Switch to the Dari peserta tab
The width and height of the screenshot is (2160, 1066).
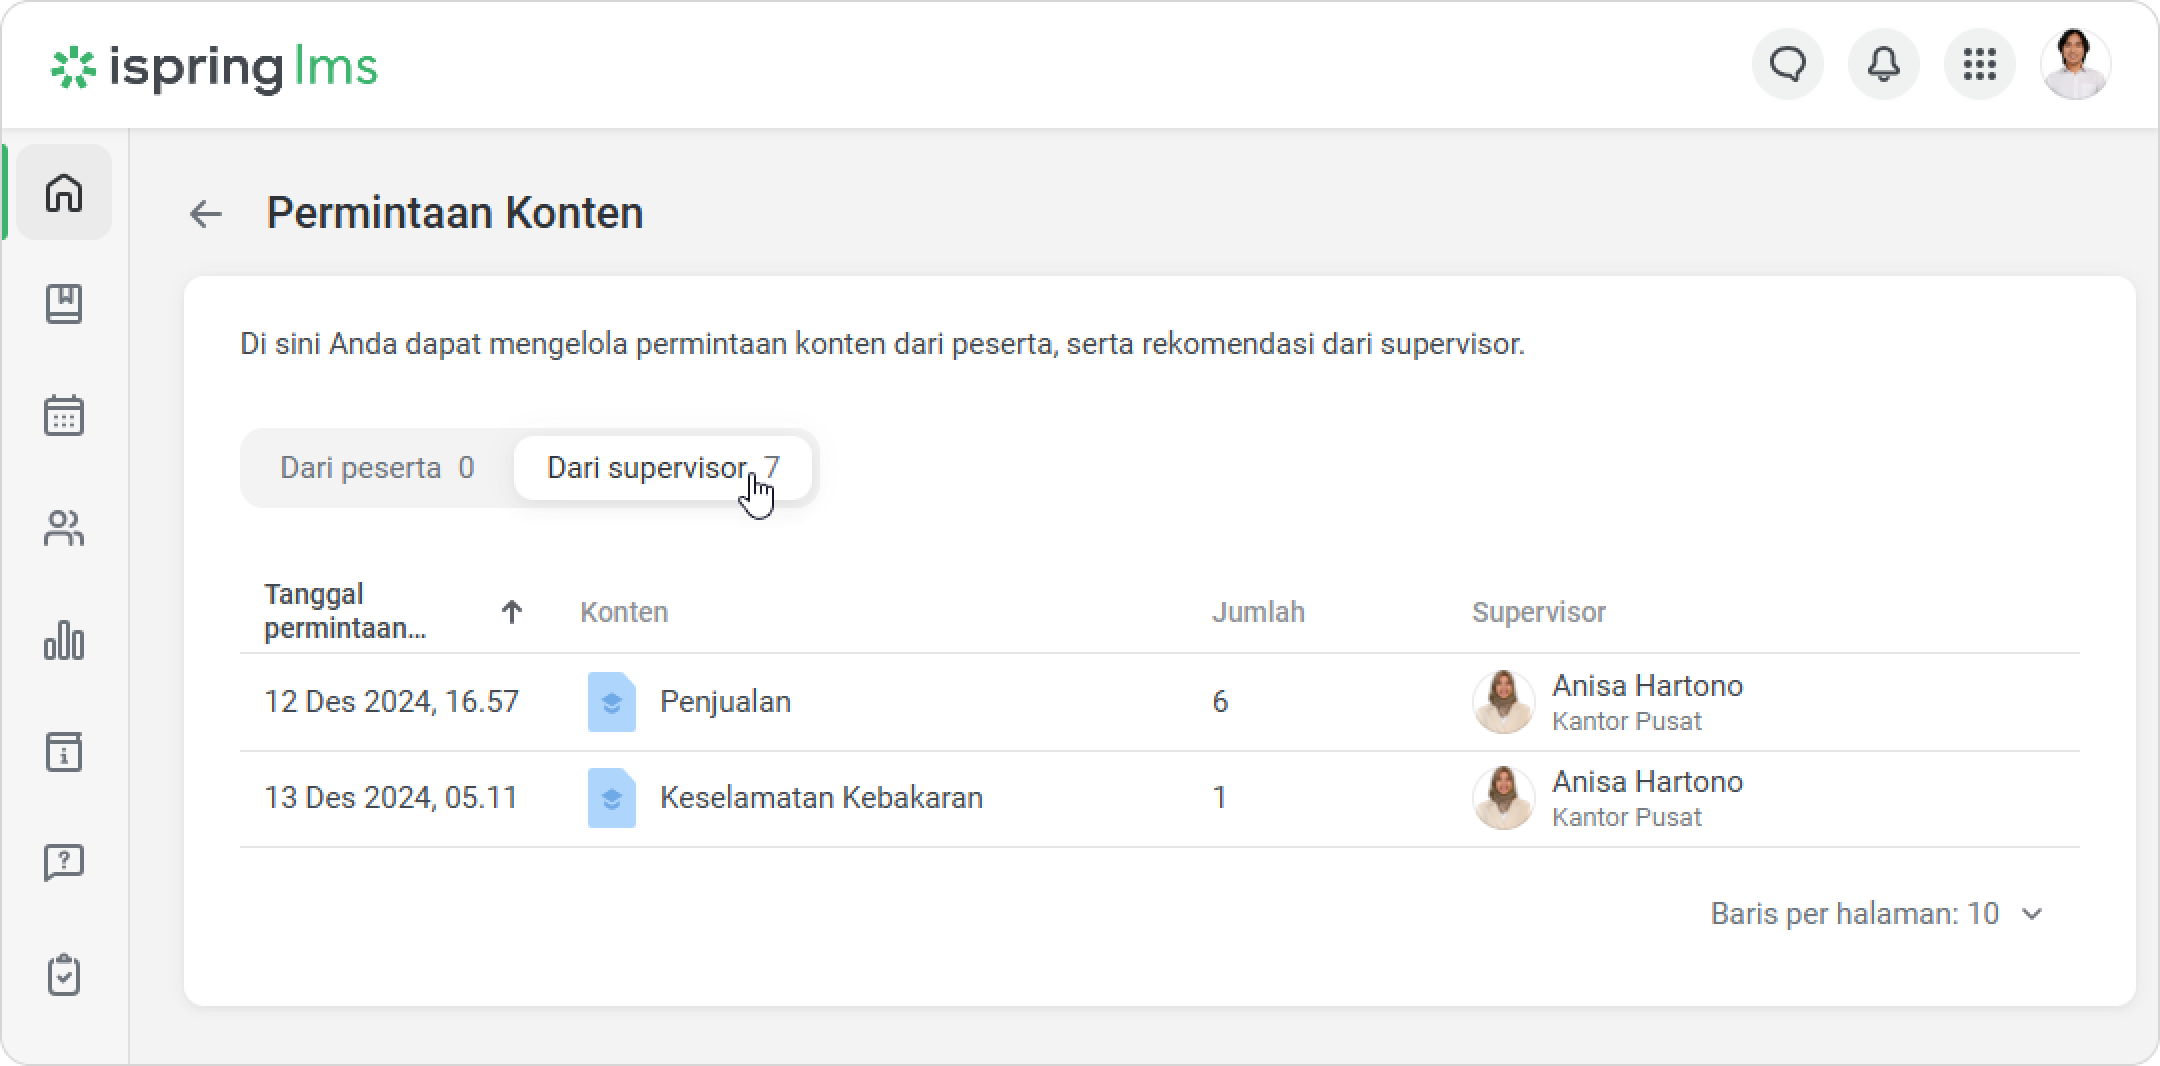(377, 468)
